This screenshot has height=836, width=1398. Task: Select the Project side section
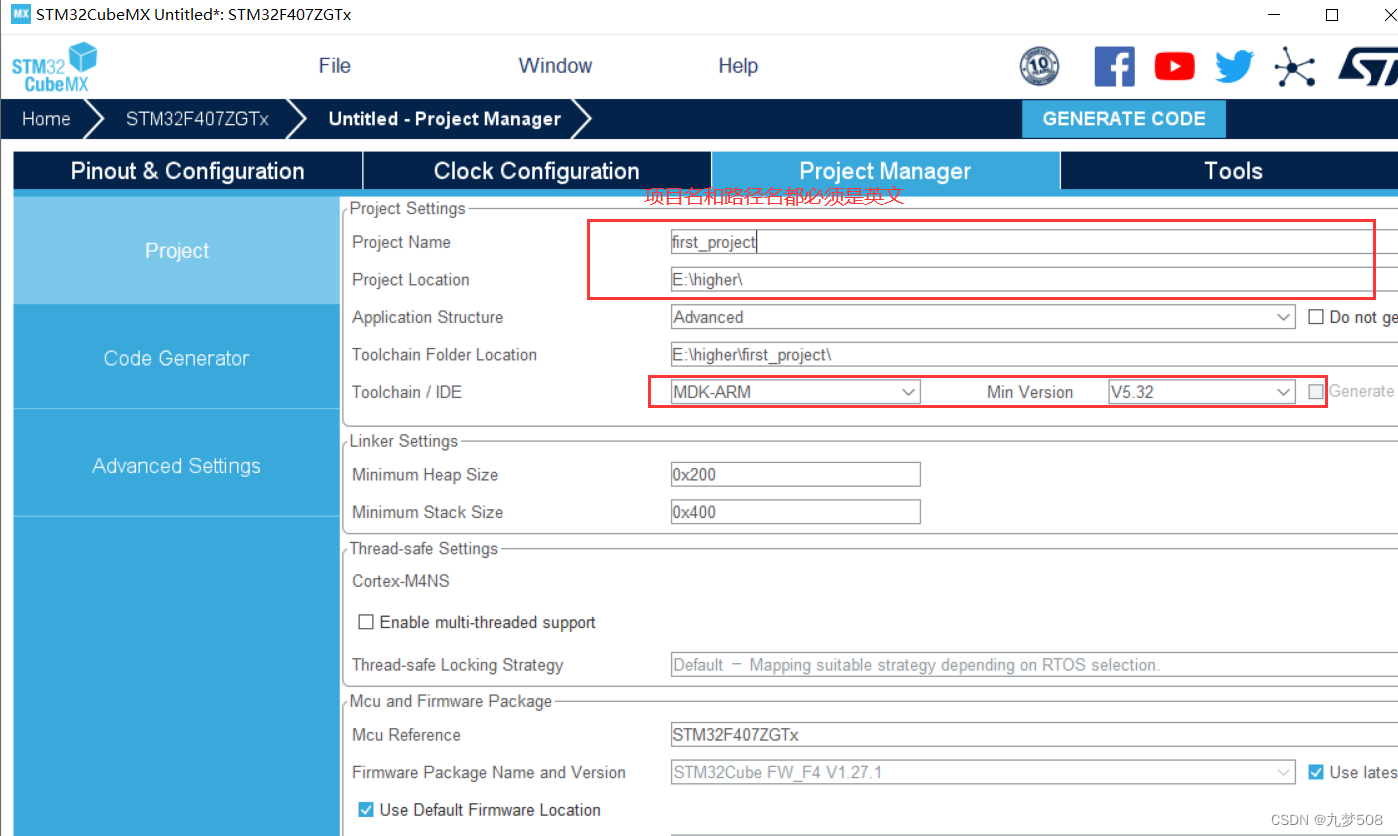(x=177, y=251)
